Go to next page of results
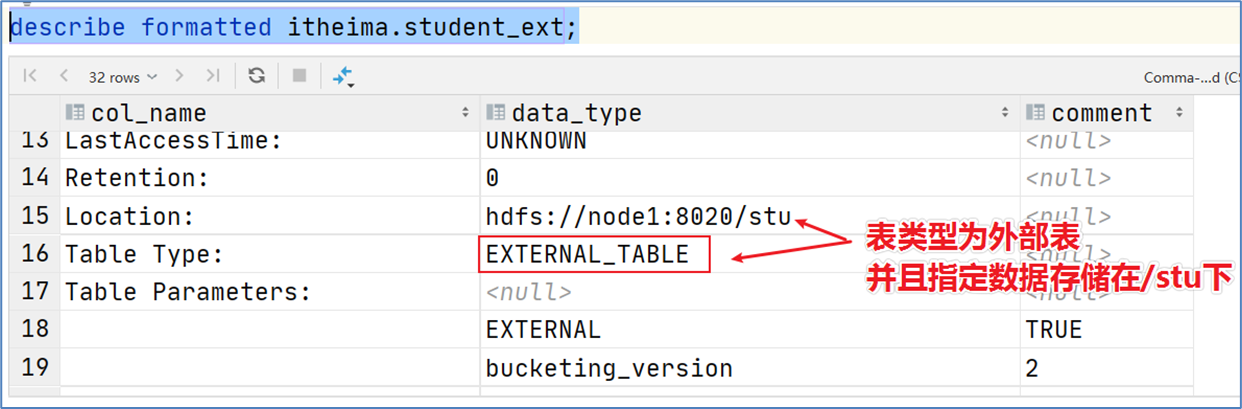 (x=180, y=76)
